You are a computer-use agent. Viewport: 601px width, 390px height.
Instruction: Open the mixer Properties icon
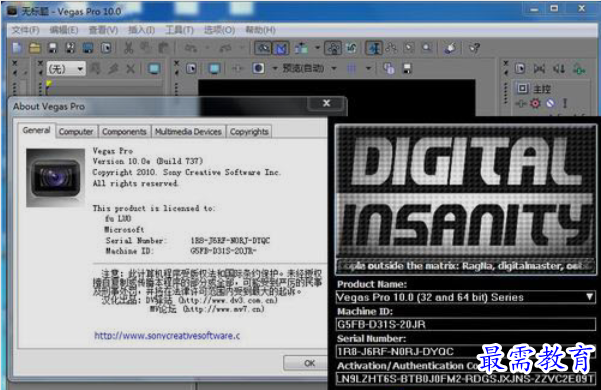[x=520, y=69]
